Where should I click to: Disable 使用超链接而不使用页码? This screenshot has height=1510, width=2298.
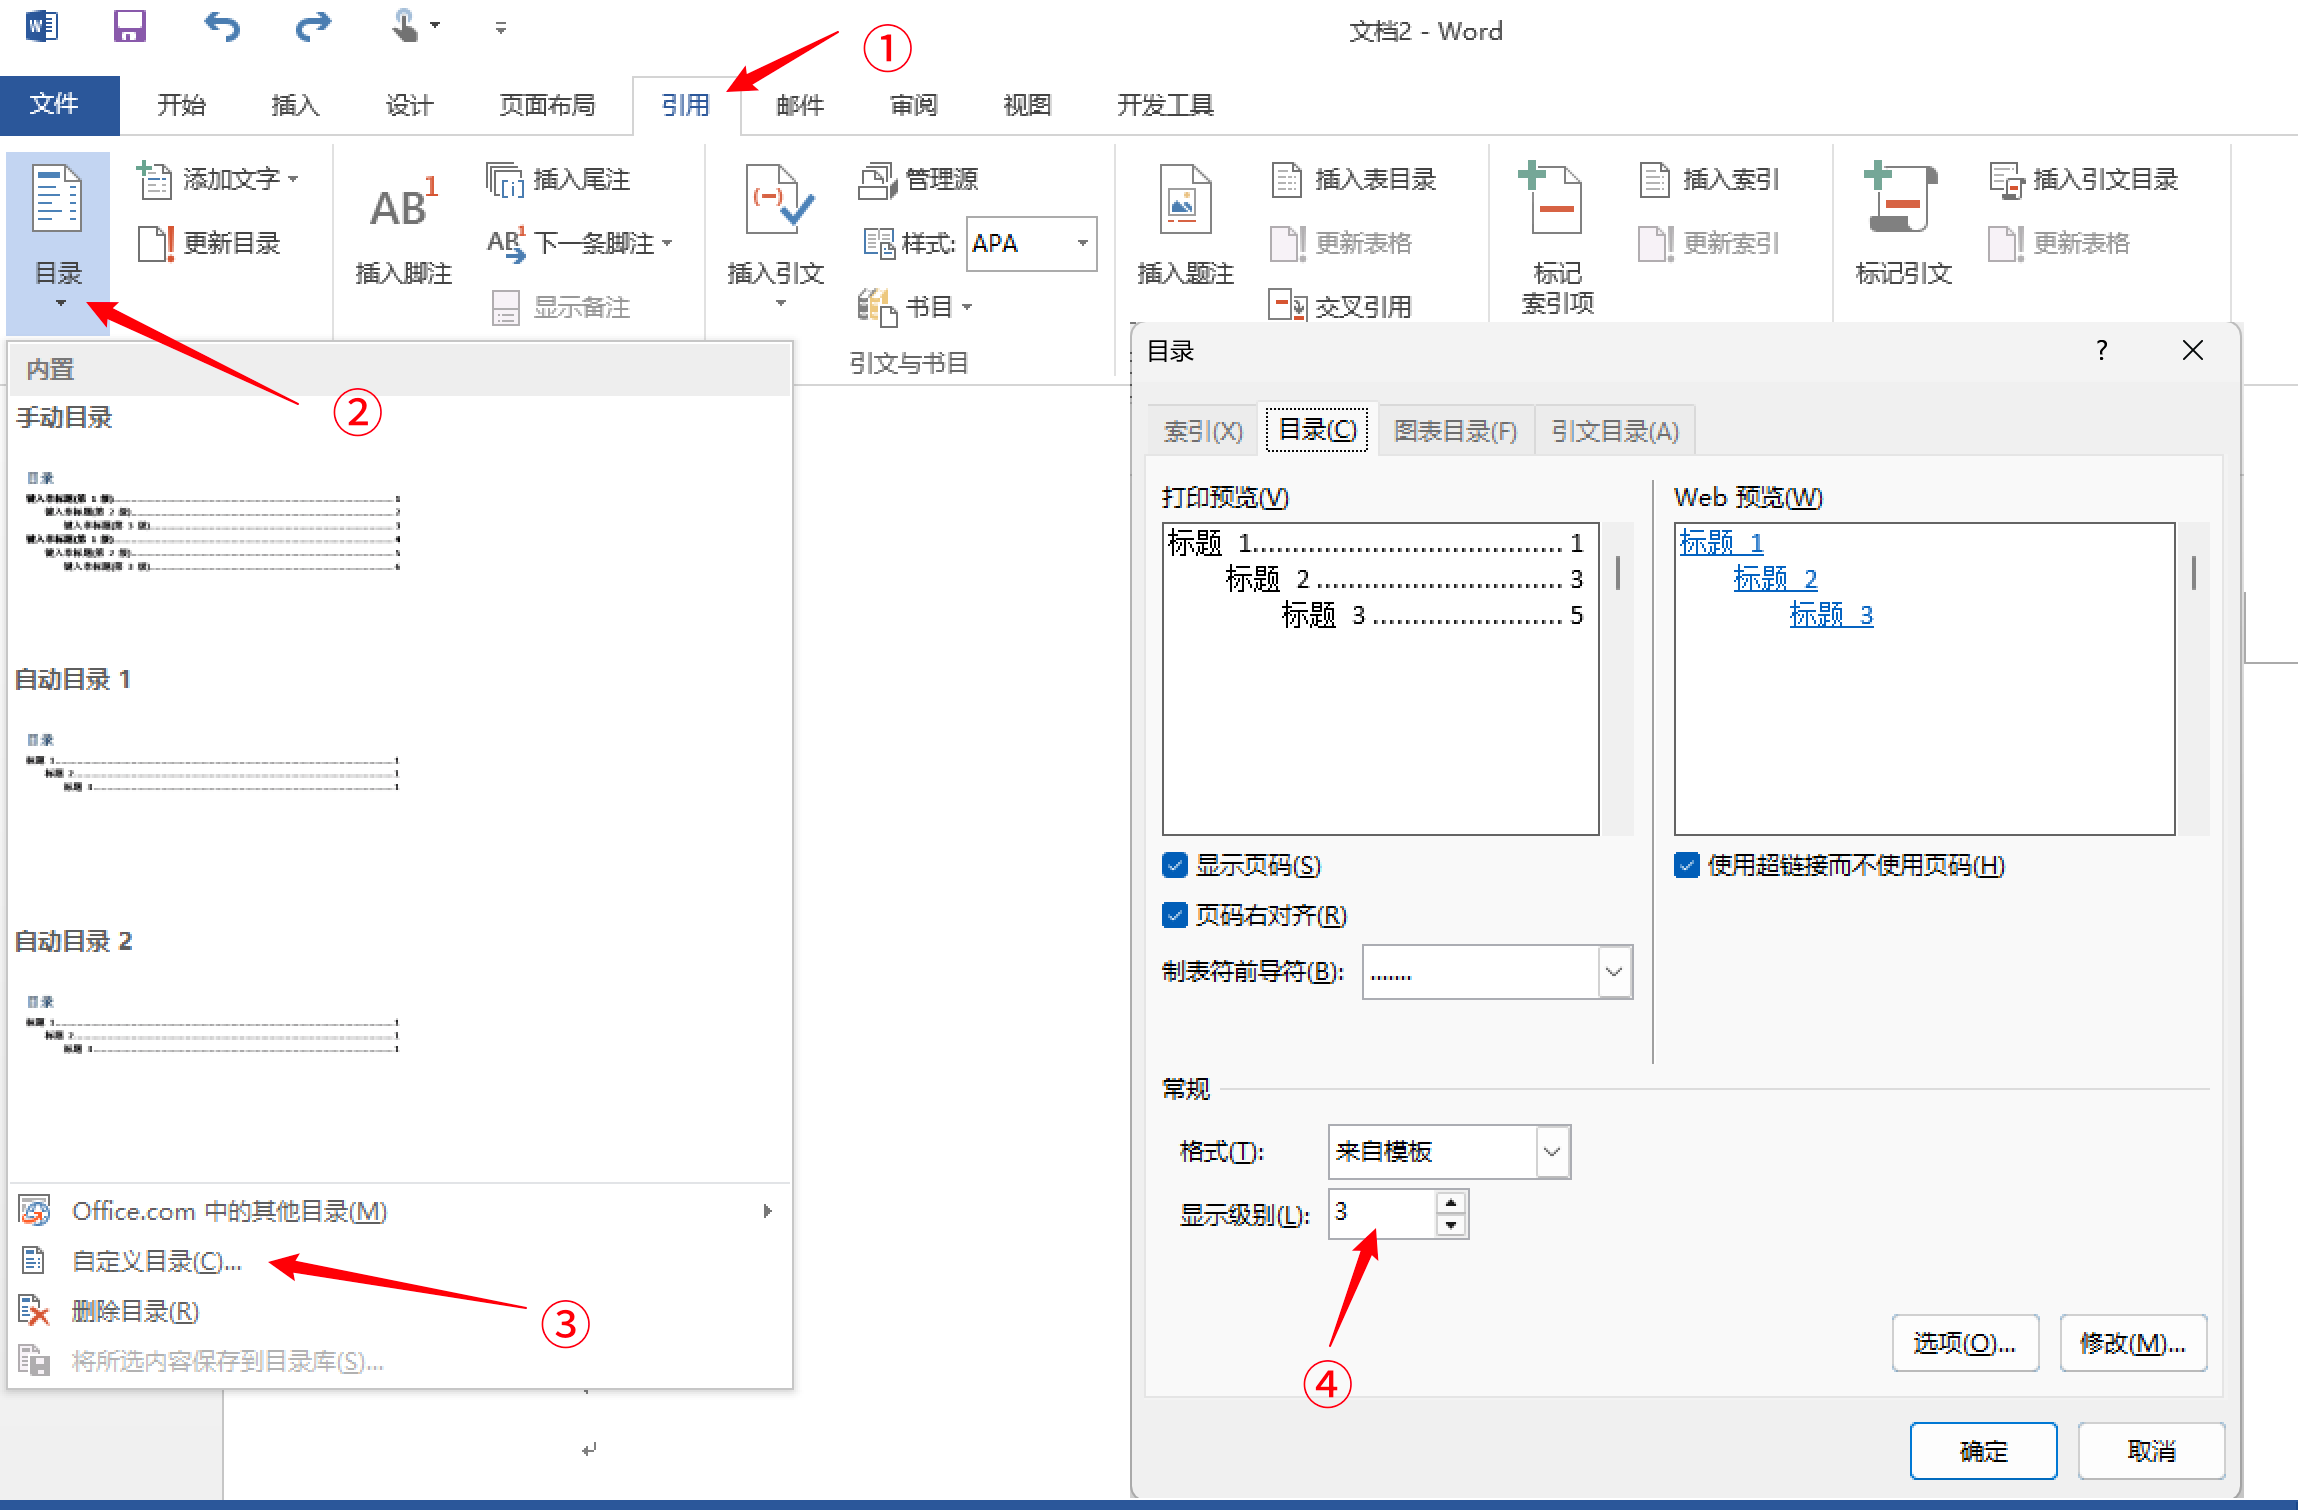1686,865
